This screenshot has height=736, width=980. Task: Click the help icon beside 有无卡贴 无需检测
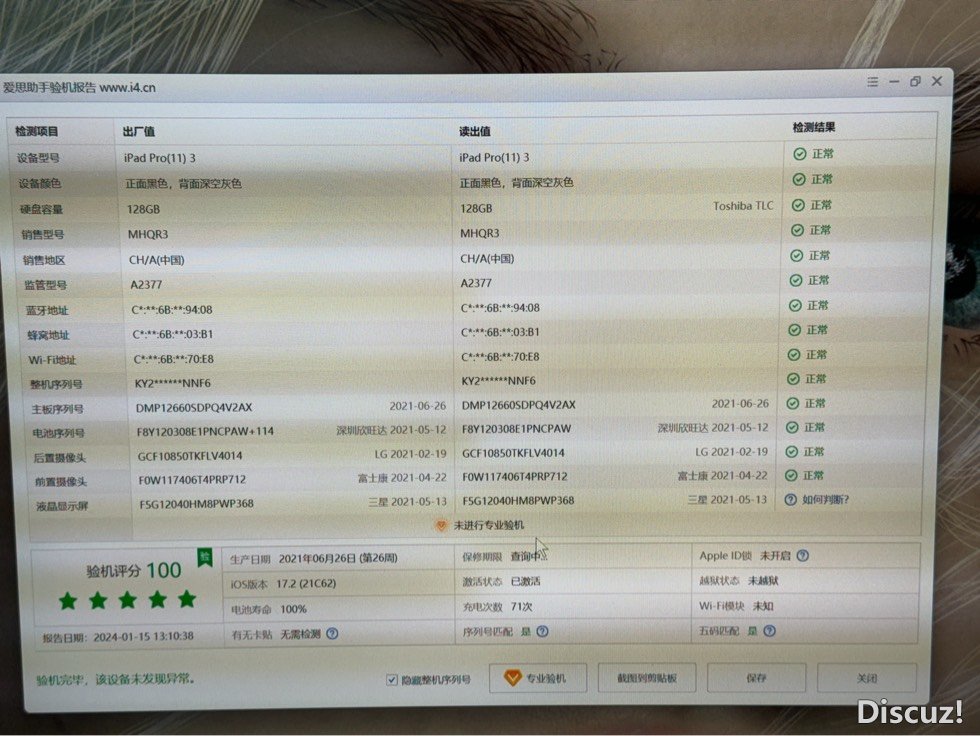point(332,634)
